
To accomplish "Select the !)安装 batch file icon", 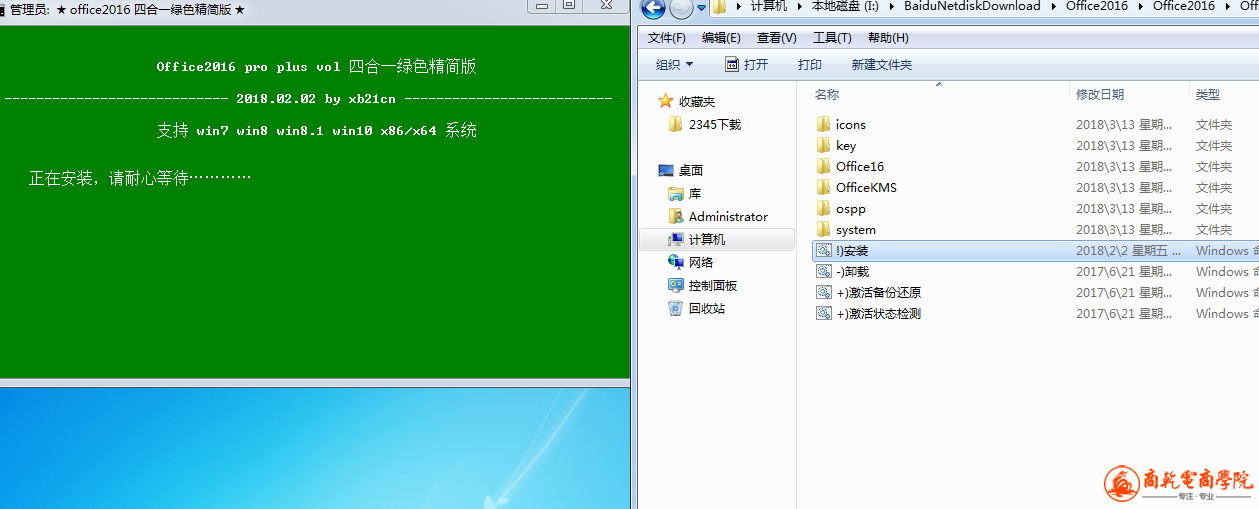I will [x=823, y=250].
